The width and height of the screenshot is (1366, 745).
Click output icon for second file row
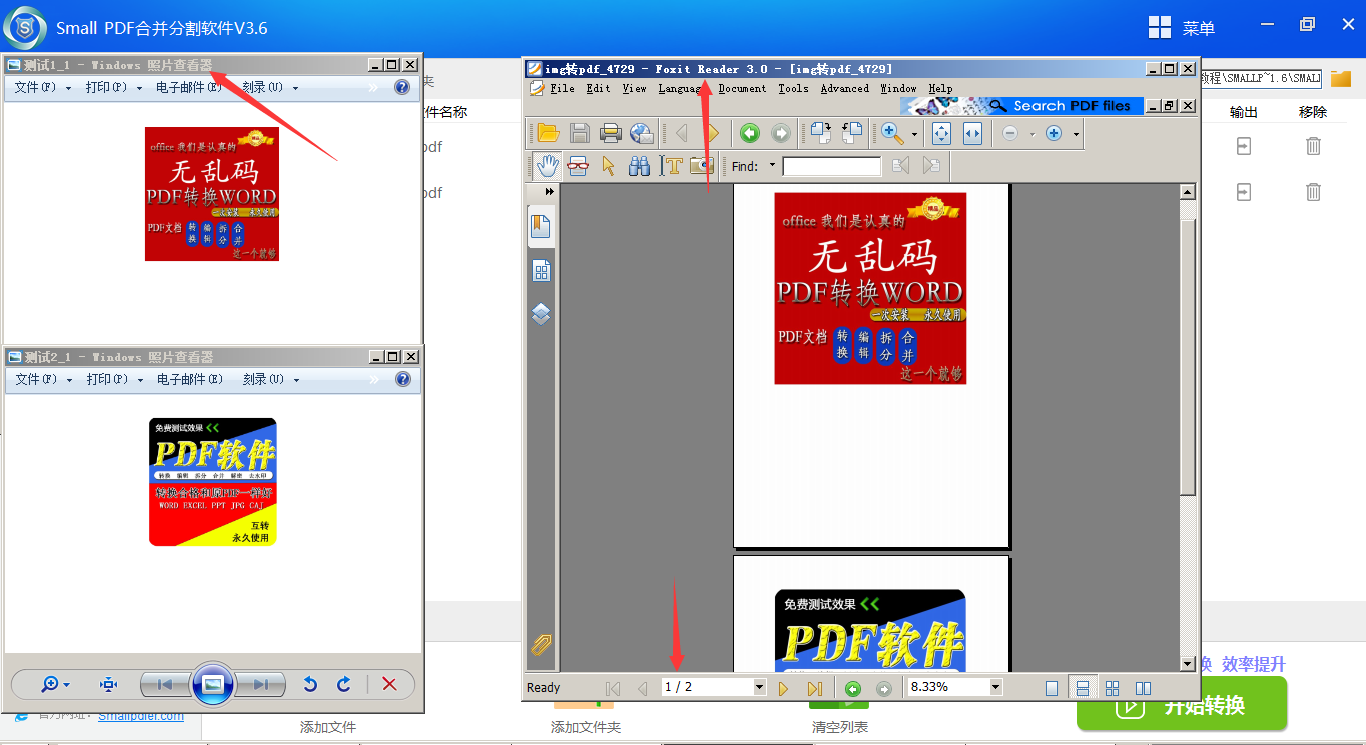(1243, 192)
